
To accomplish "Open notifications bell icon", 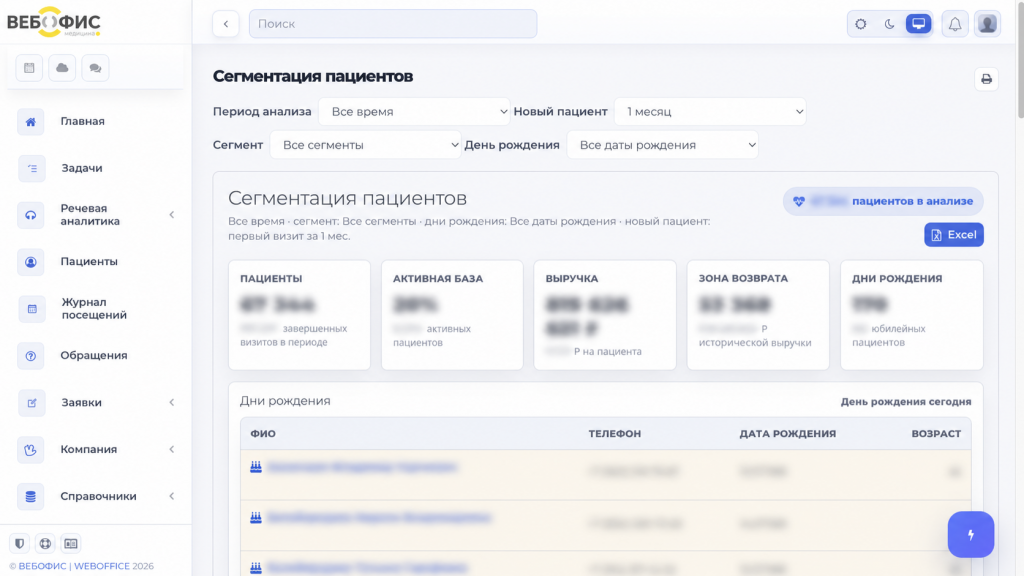I will 955,24.
